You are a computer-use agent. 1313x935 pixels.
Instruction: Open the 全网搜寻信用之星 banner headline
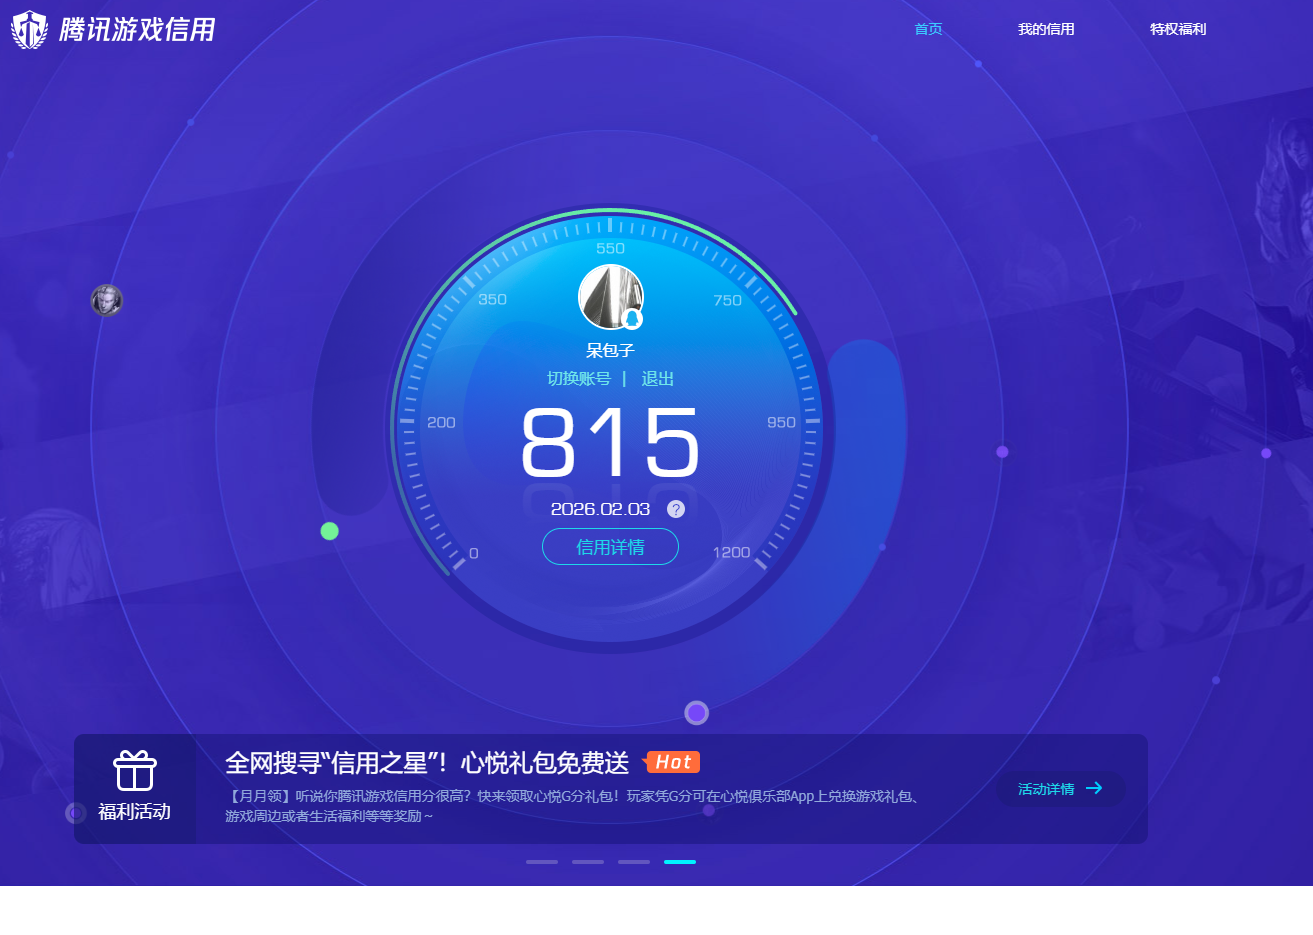tap(426, 763)
